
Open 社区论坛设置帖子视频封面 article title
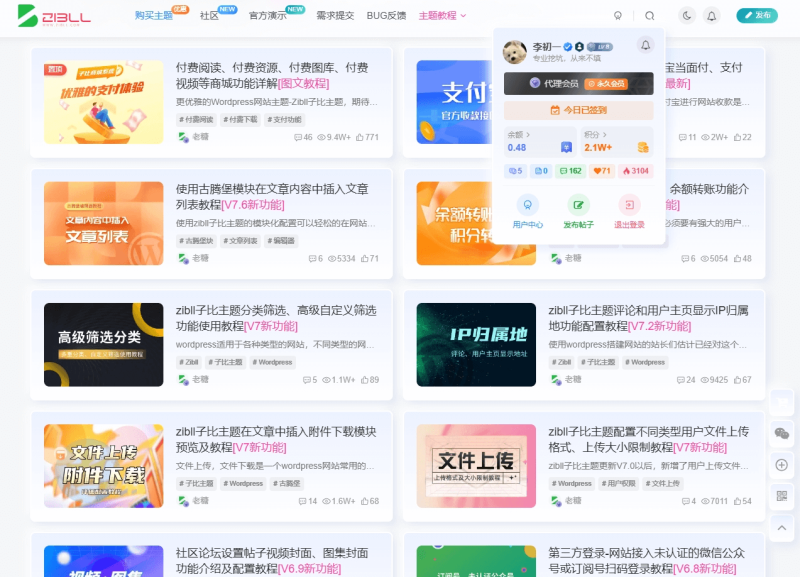[x=272, y=561]
